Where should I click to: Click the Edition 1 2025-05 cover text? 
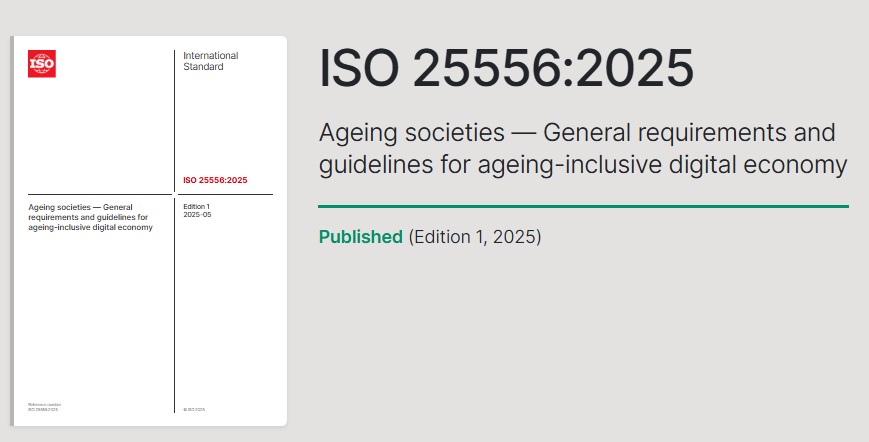pyautogui.click(x=197, y=210)
